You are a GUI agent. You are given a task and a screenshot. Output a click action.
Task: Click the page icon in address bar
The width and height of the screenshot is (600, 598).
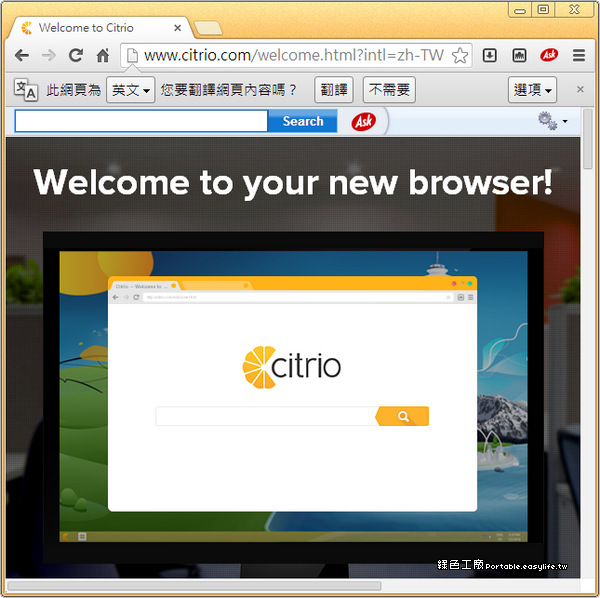click(132, 55)
